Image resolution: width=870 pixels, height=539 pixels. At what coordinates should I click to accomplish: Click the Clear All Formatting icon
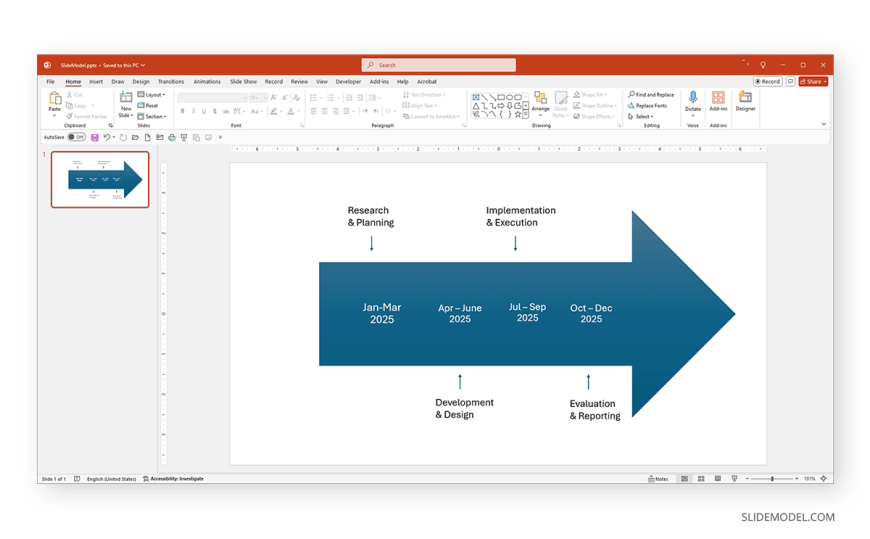(x=297, y=98)
